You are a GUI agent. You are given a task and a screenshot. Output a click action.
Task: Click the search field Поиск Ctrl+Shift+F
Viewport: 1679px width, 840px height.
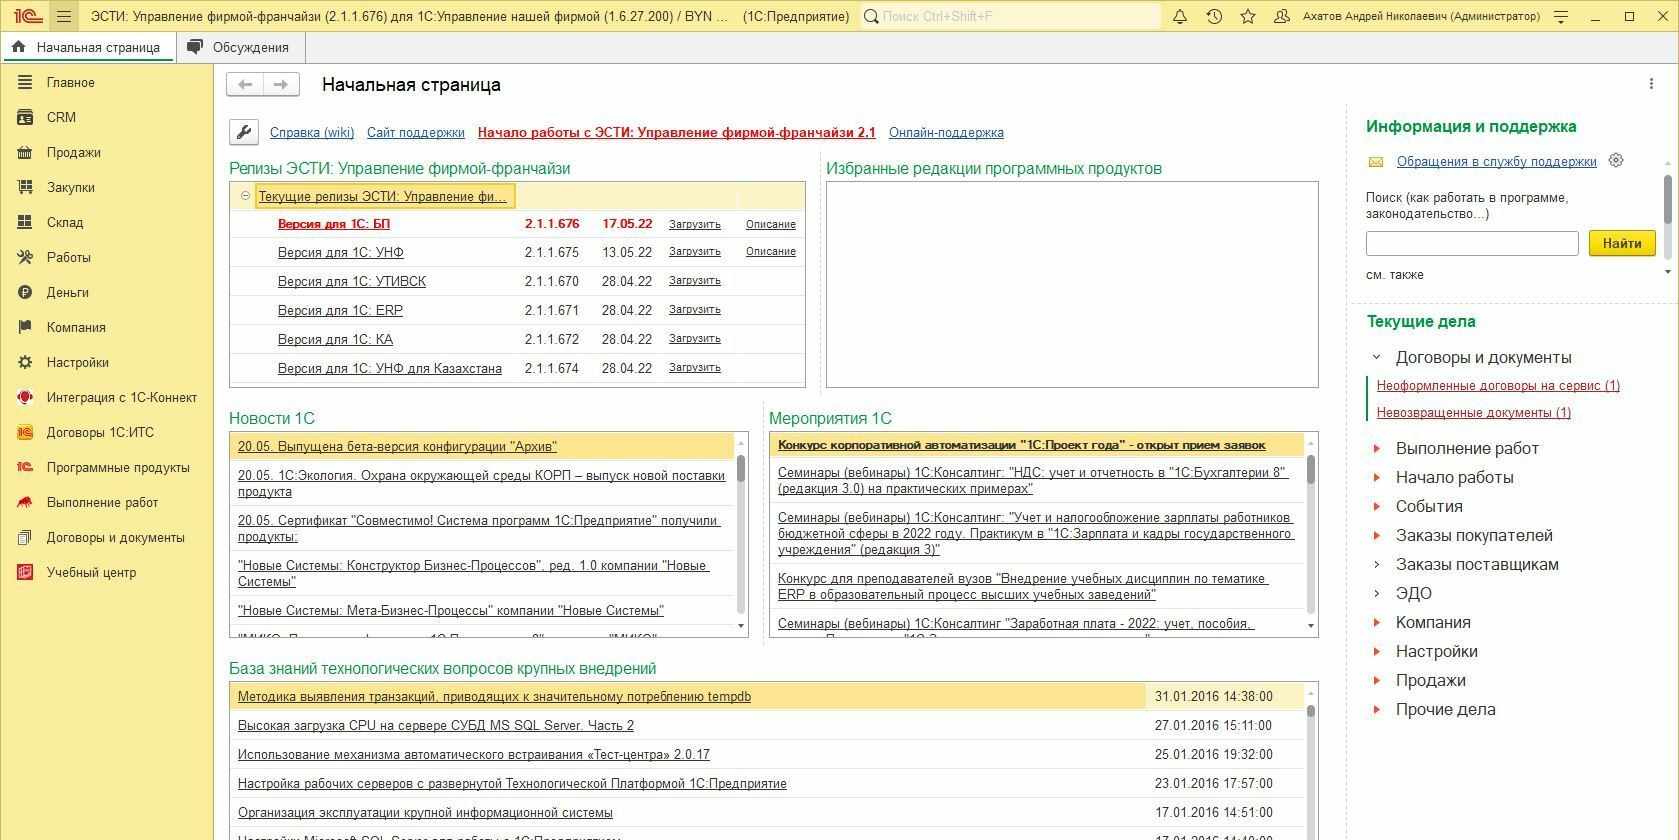click(x=1011, y=16)
